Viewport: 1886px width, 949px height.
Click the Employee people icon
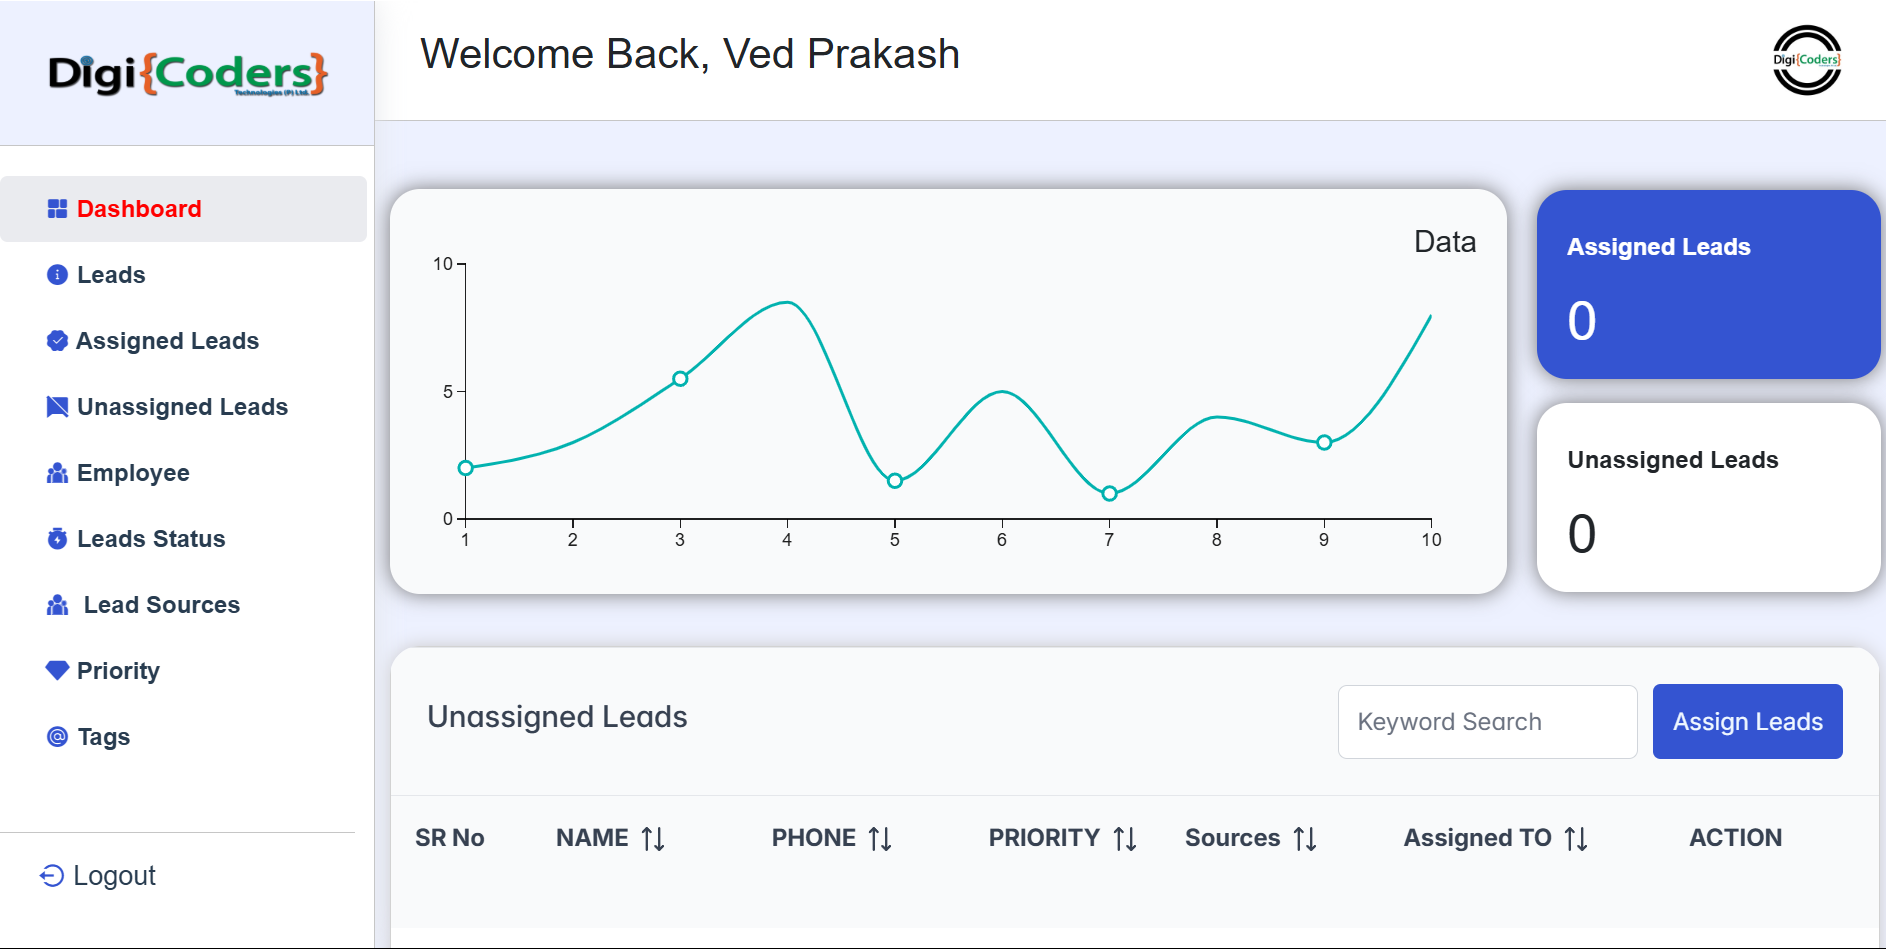click(x=57, y=473)
